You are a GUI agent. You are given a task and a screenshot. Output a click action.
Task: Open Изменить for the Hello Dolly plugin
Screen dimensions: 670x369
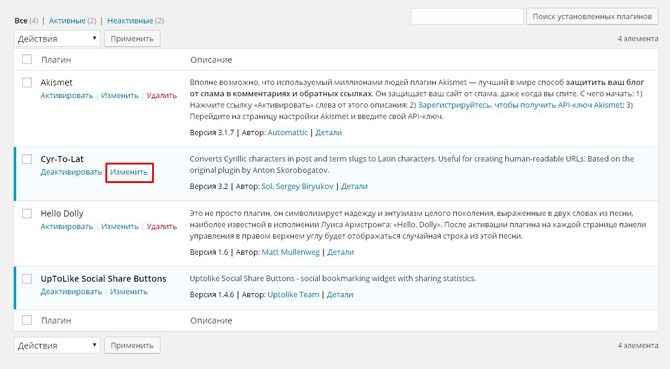click(x=120, y=226)
